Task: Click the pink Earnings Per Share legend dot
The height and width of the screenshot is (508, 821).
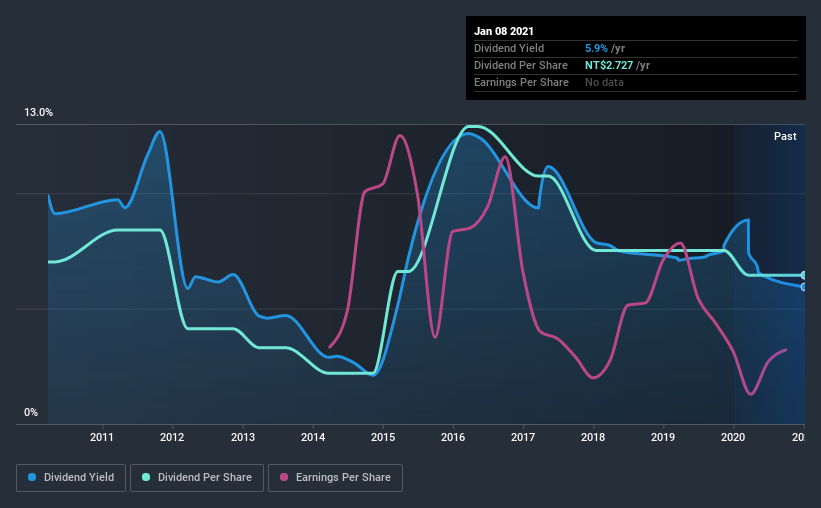Action: click(284, 477)
